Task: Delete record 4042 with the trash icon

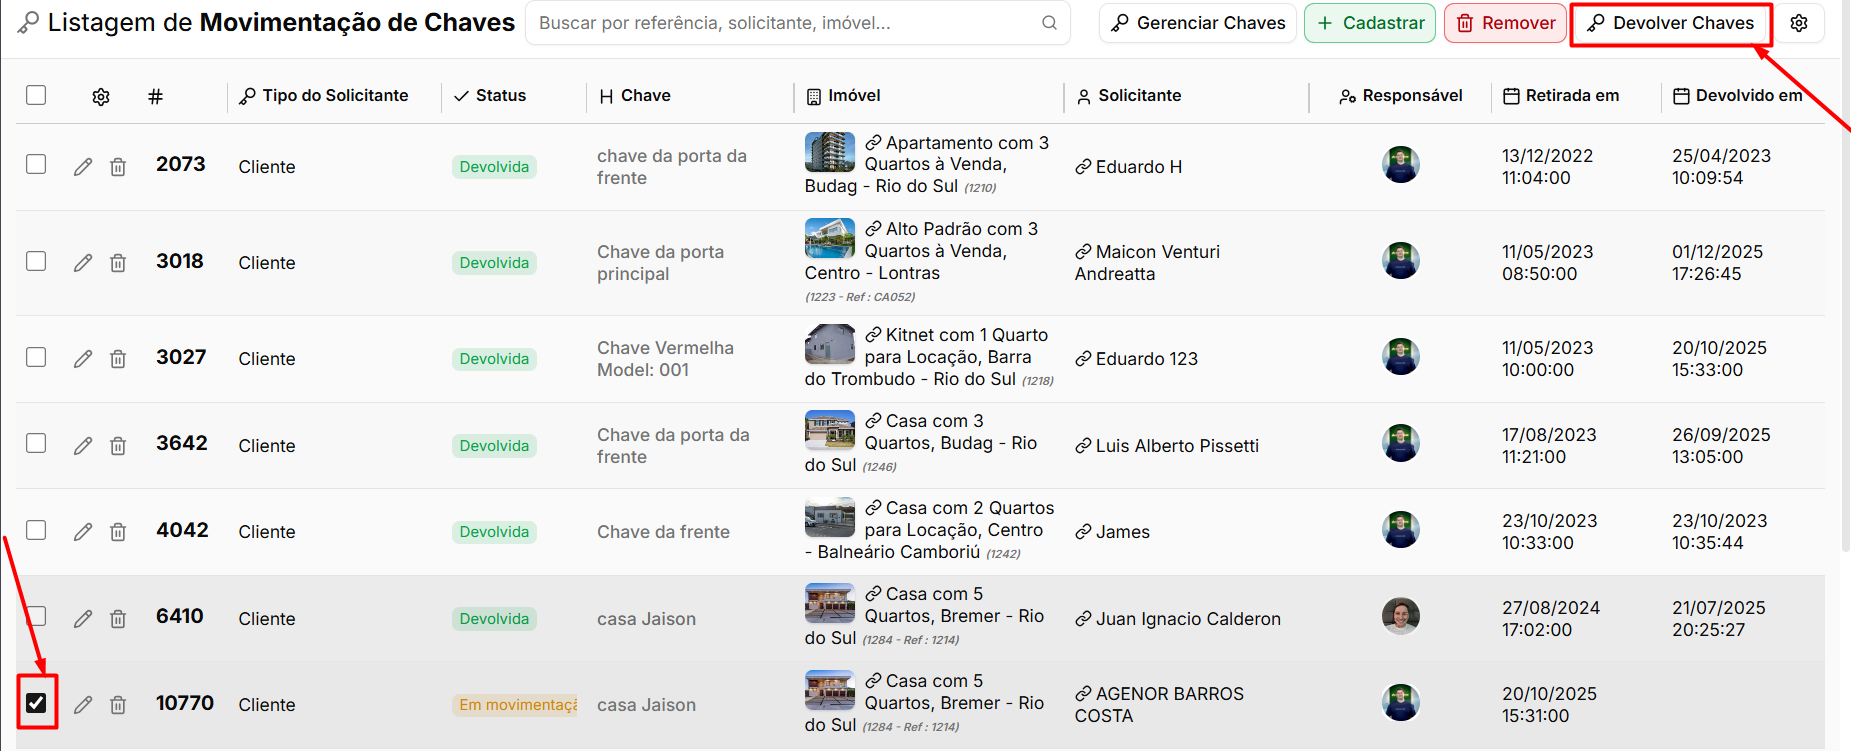Action: pyautogui.click(x=118, y=532)
